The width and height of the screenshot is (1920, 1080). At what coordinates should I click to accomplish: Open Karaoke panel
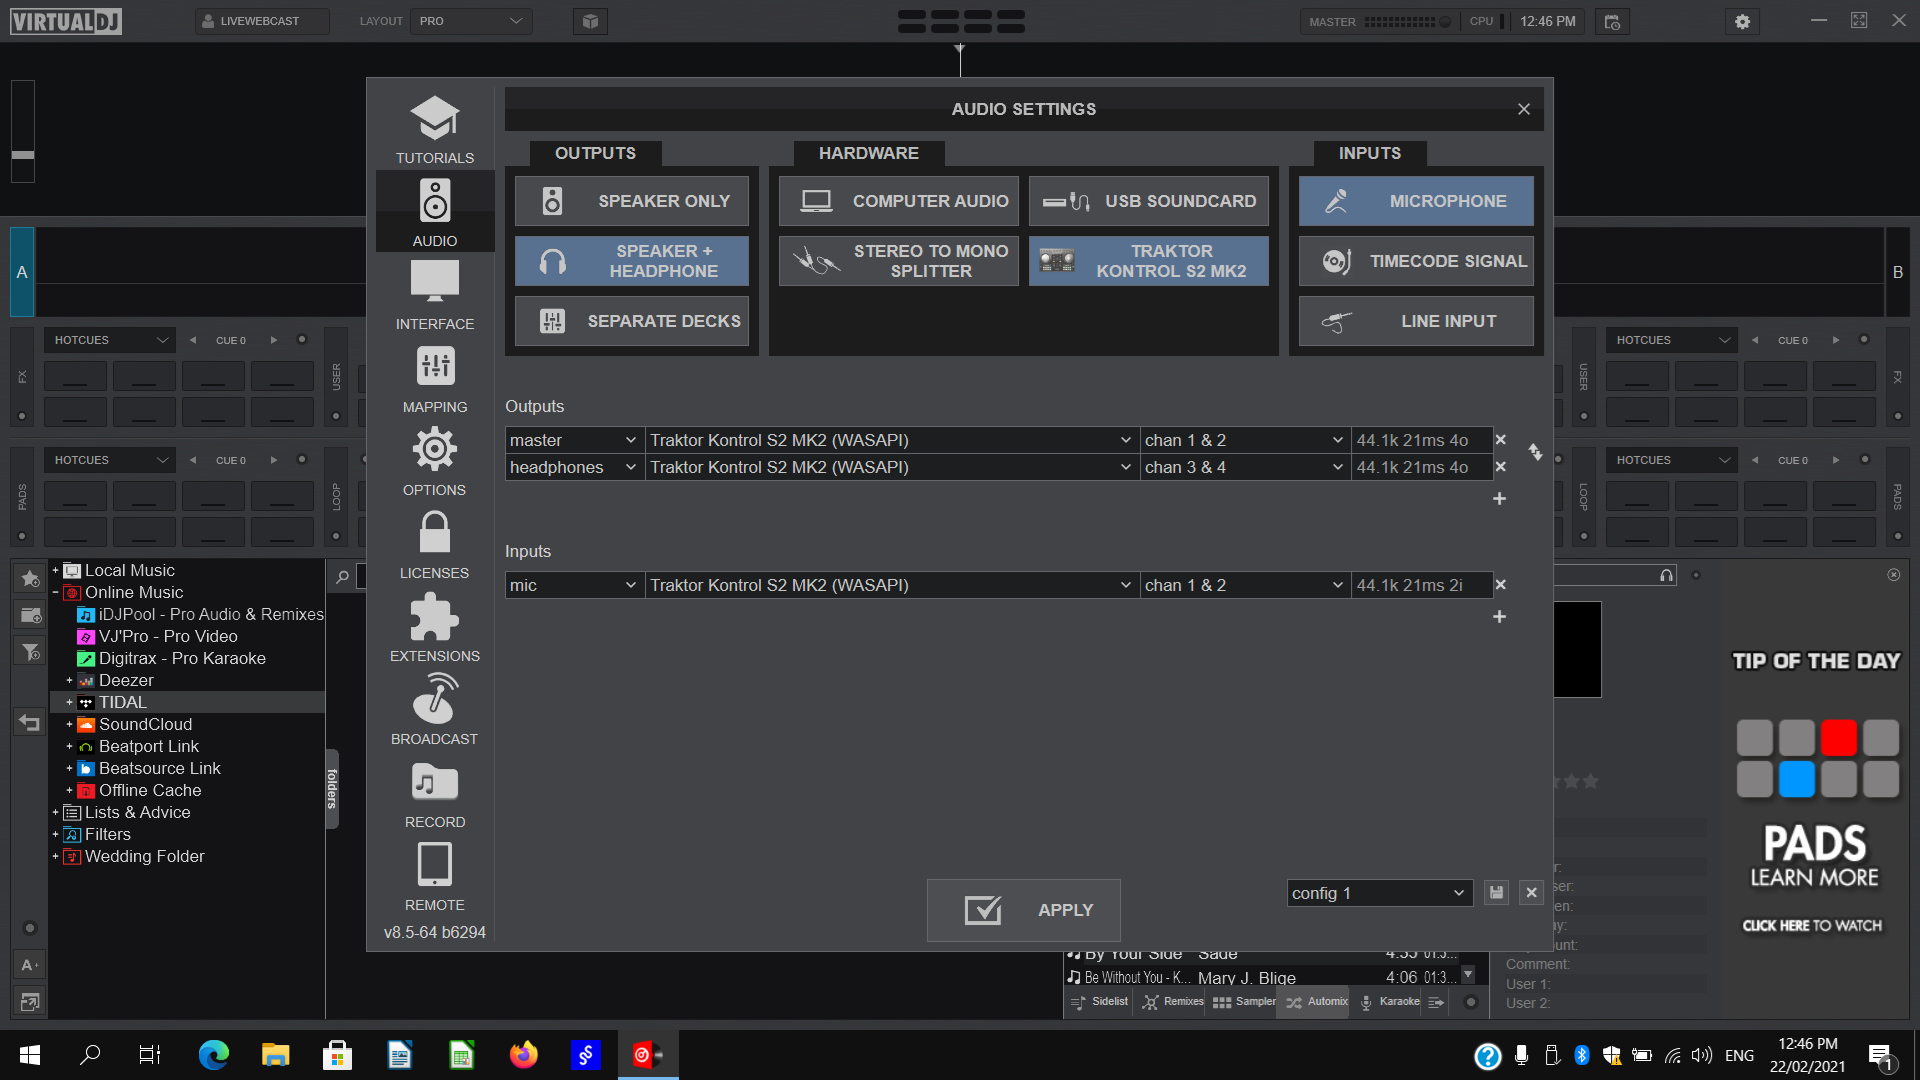click(1389, 1002)
